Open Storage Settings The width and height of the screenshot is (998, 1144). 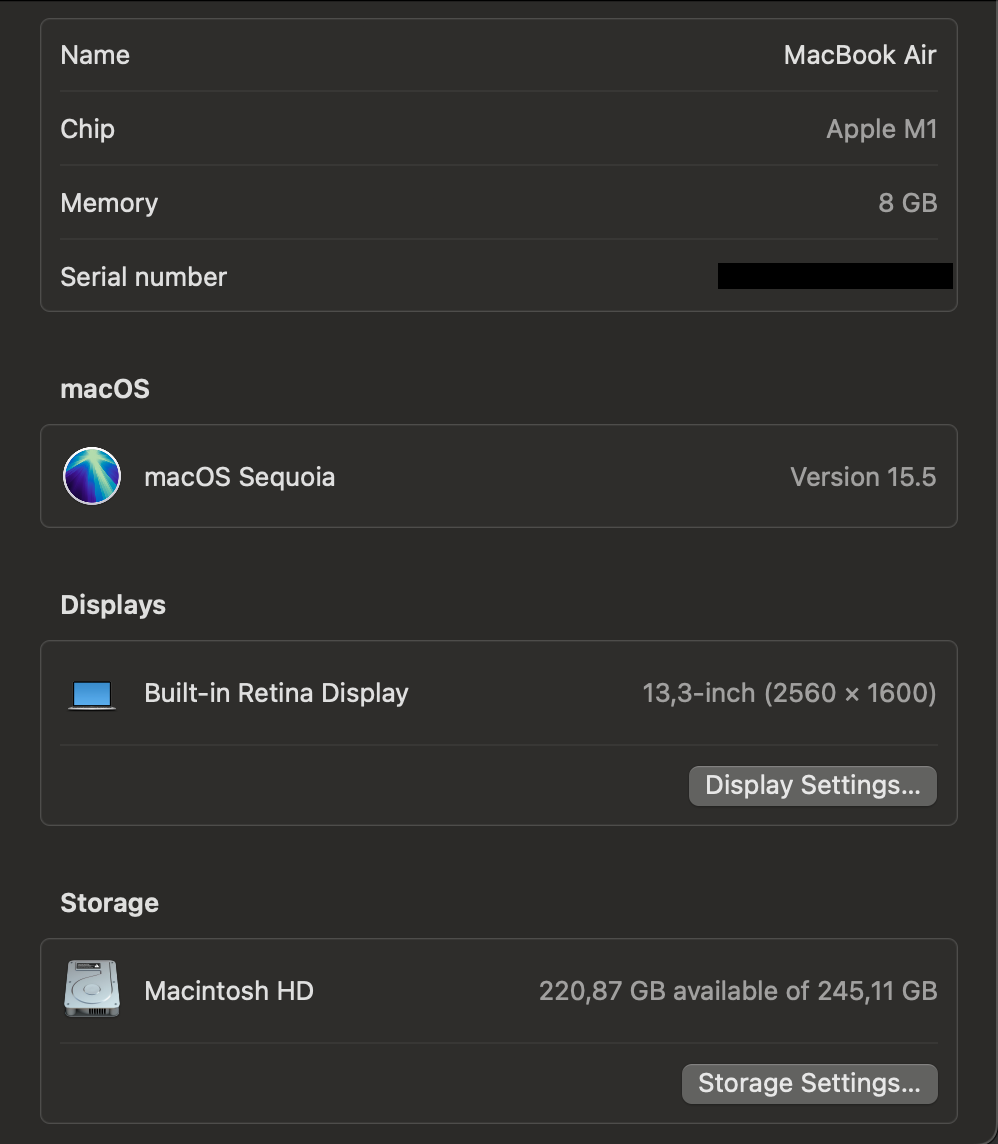coord(809,1083)
